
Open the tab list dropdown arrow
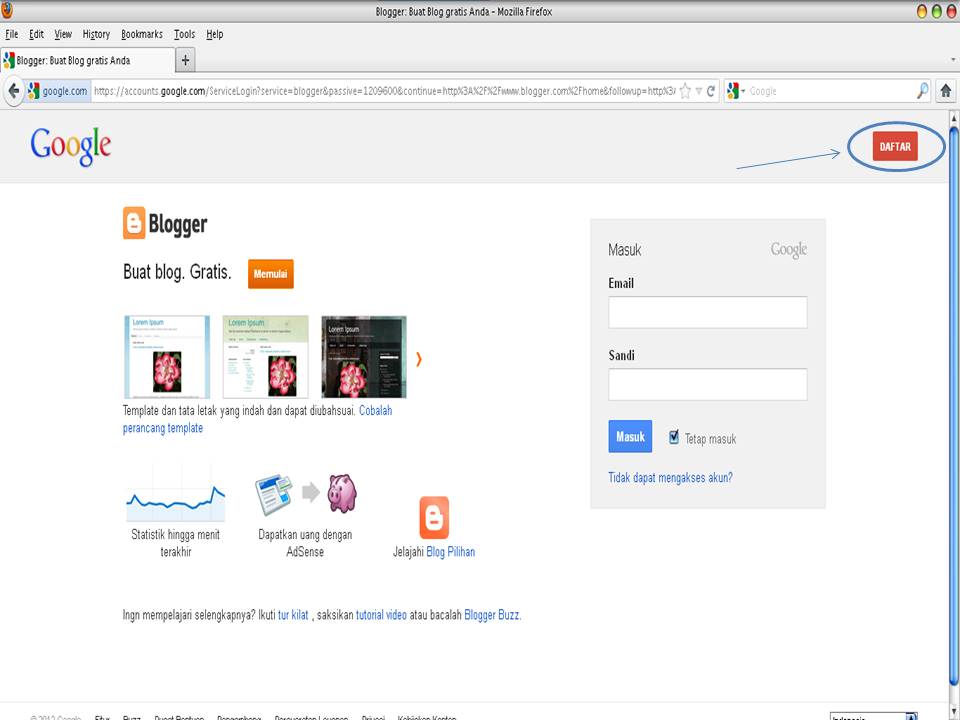953,60
